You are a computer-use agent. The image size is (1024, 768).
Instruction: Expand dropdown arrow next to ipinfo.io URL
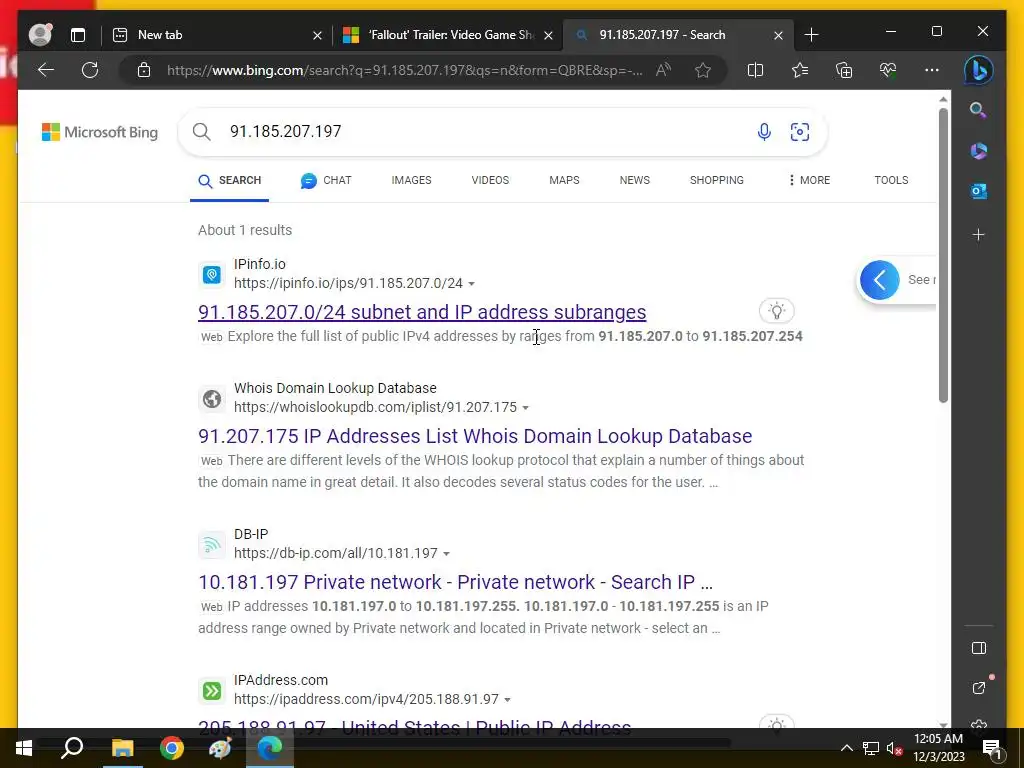coord(472,283)
